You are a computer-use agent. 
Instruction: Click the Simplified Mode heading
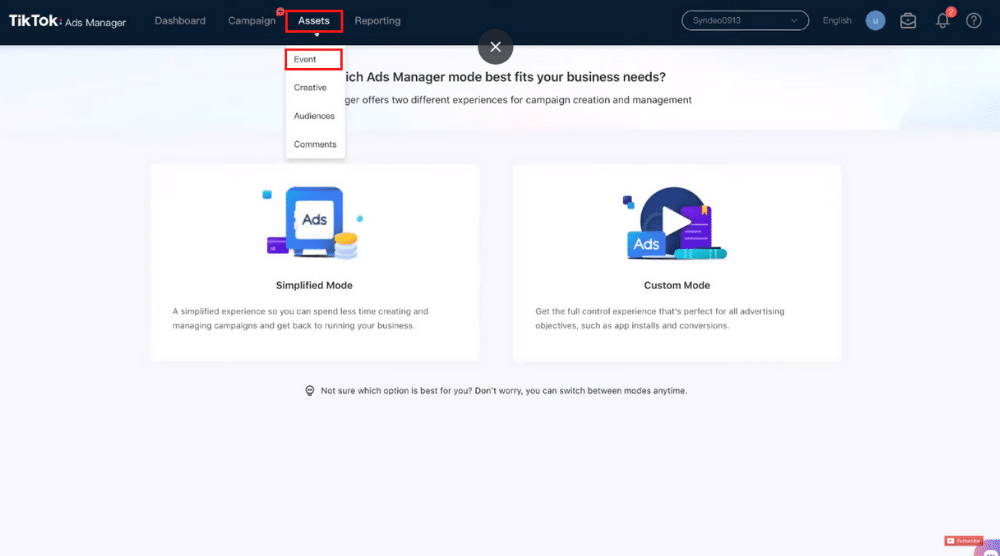314,285
